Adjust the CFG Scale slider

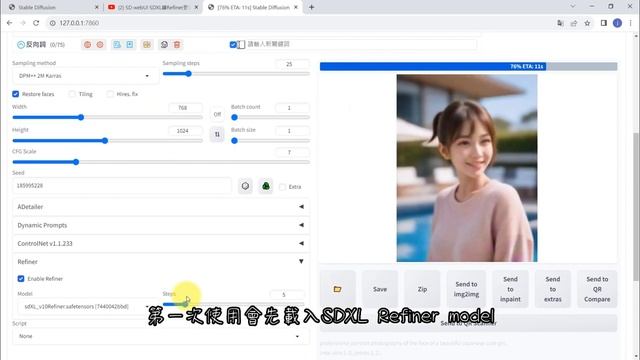click(161, 162)
